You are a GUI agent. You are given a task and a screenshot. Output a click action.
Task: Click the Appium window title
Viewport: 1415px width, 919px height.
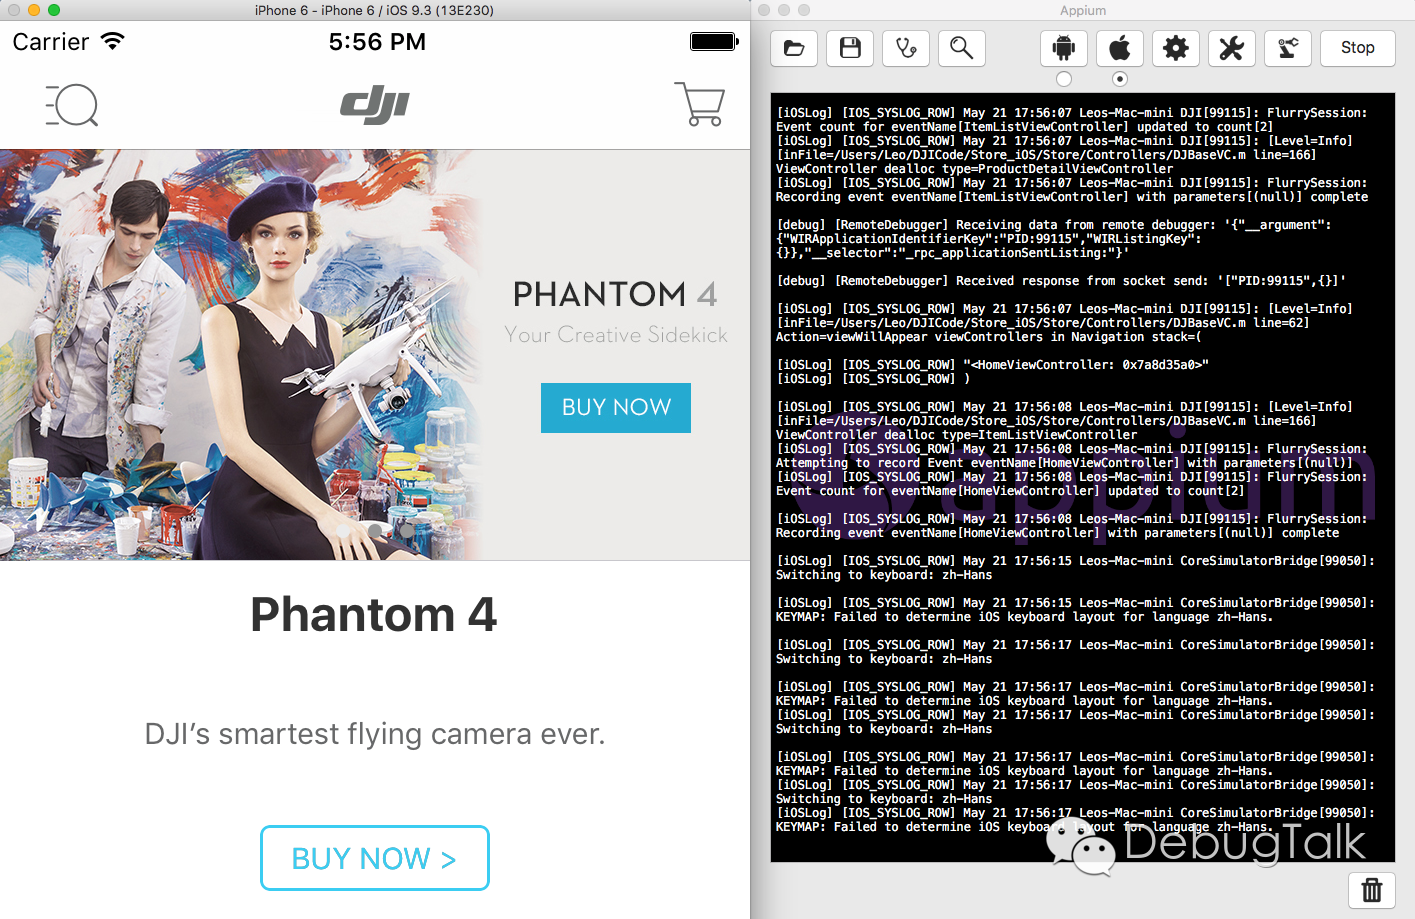1083,10
